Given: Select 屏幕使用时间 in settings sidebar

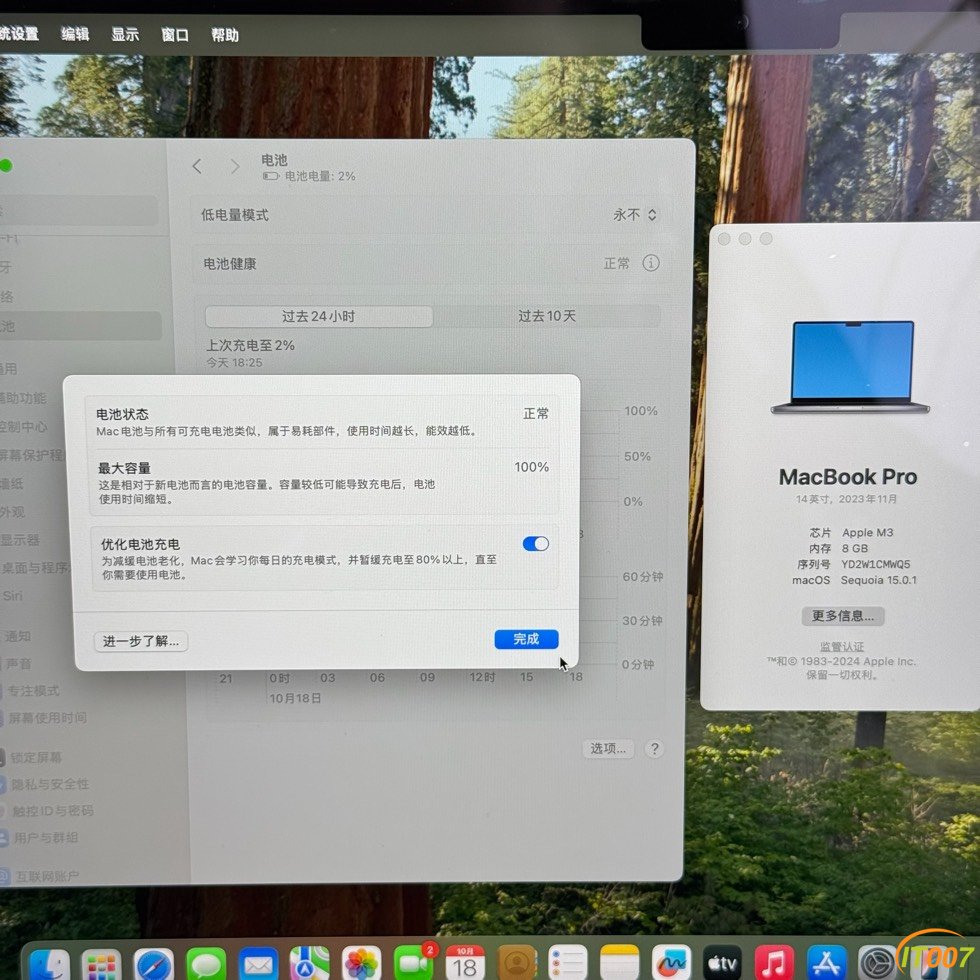Looking at the screenshot, I should coord(47,718).
